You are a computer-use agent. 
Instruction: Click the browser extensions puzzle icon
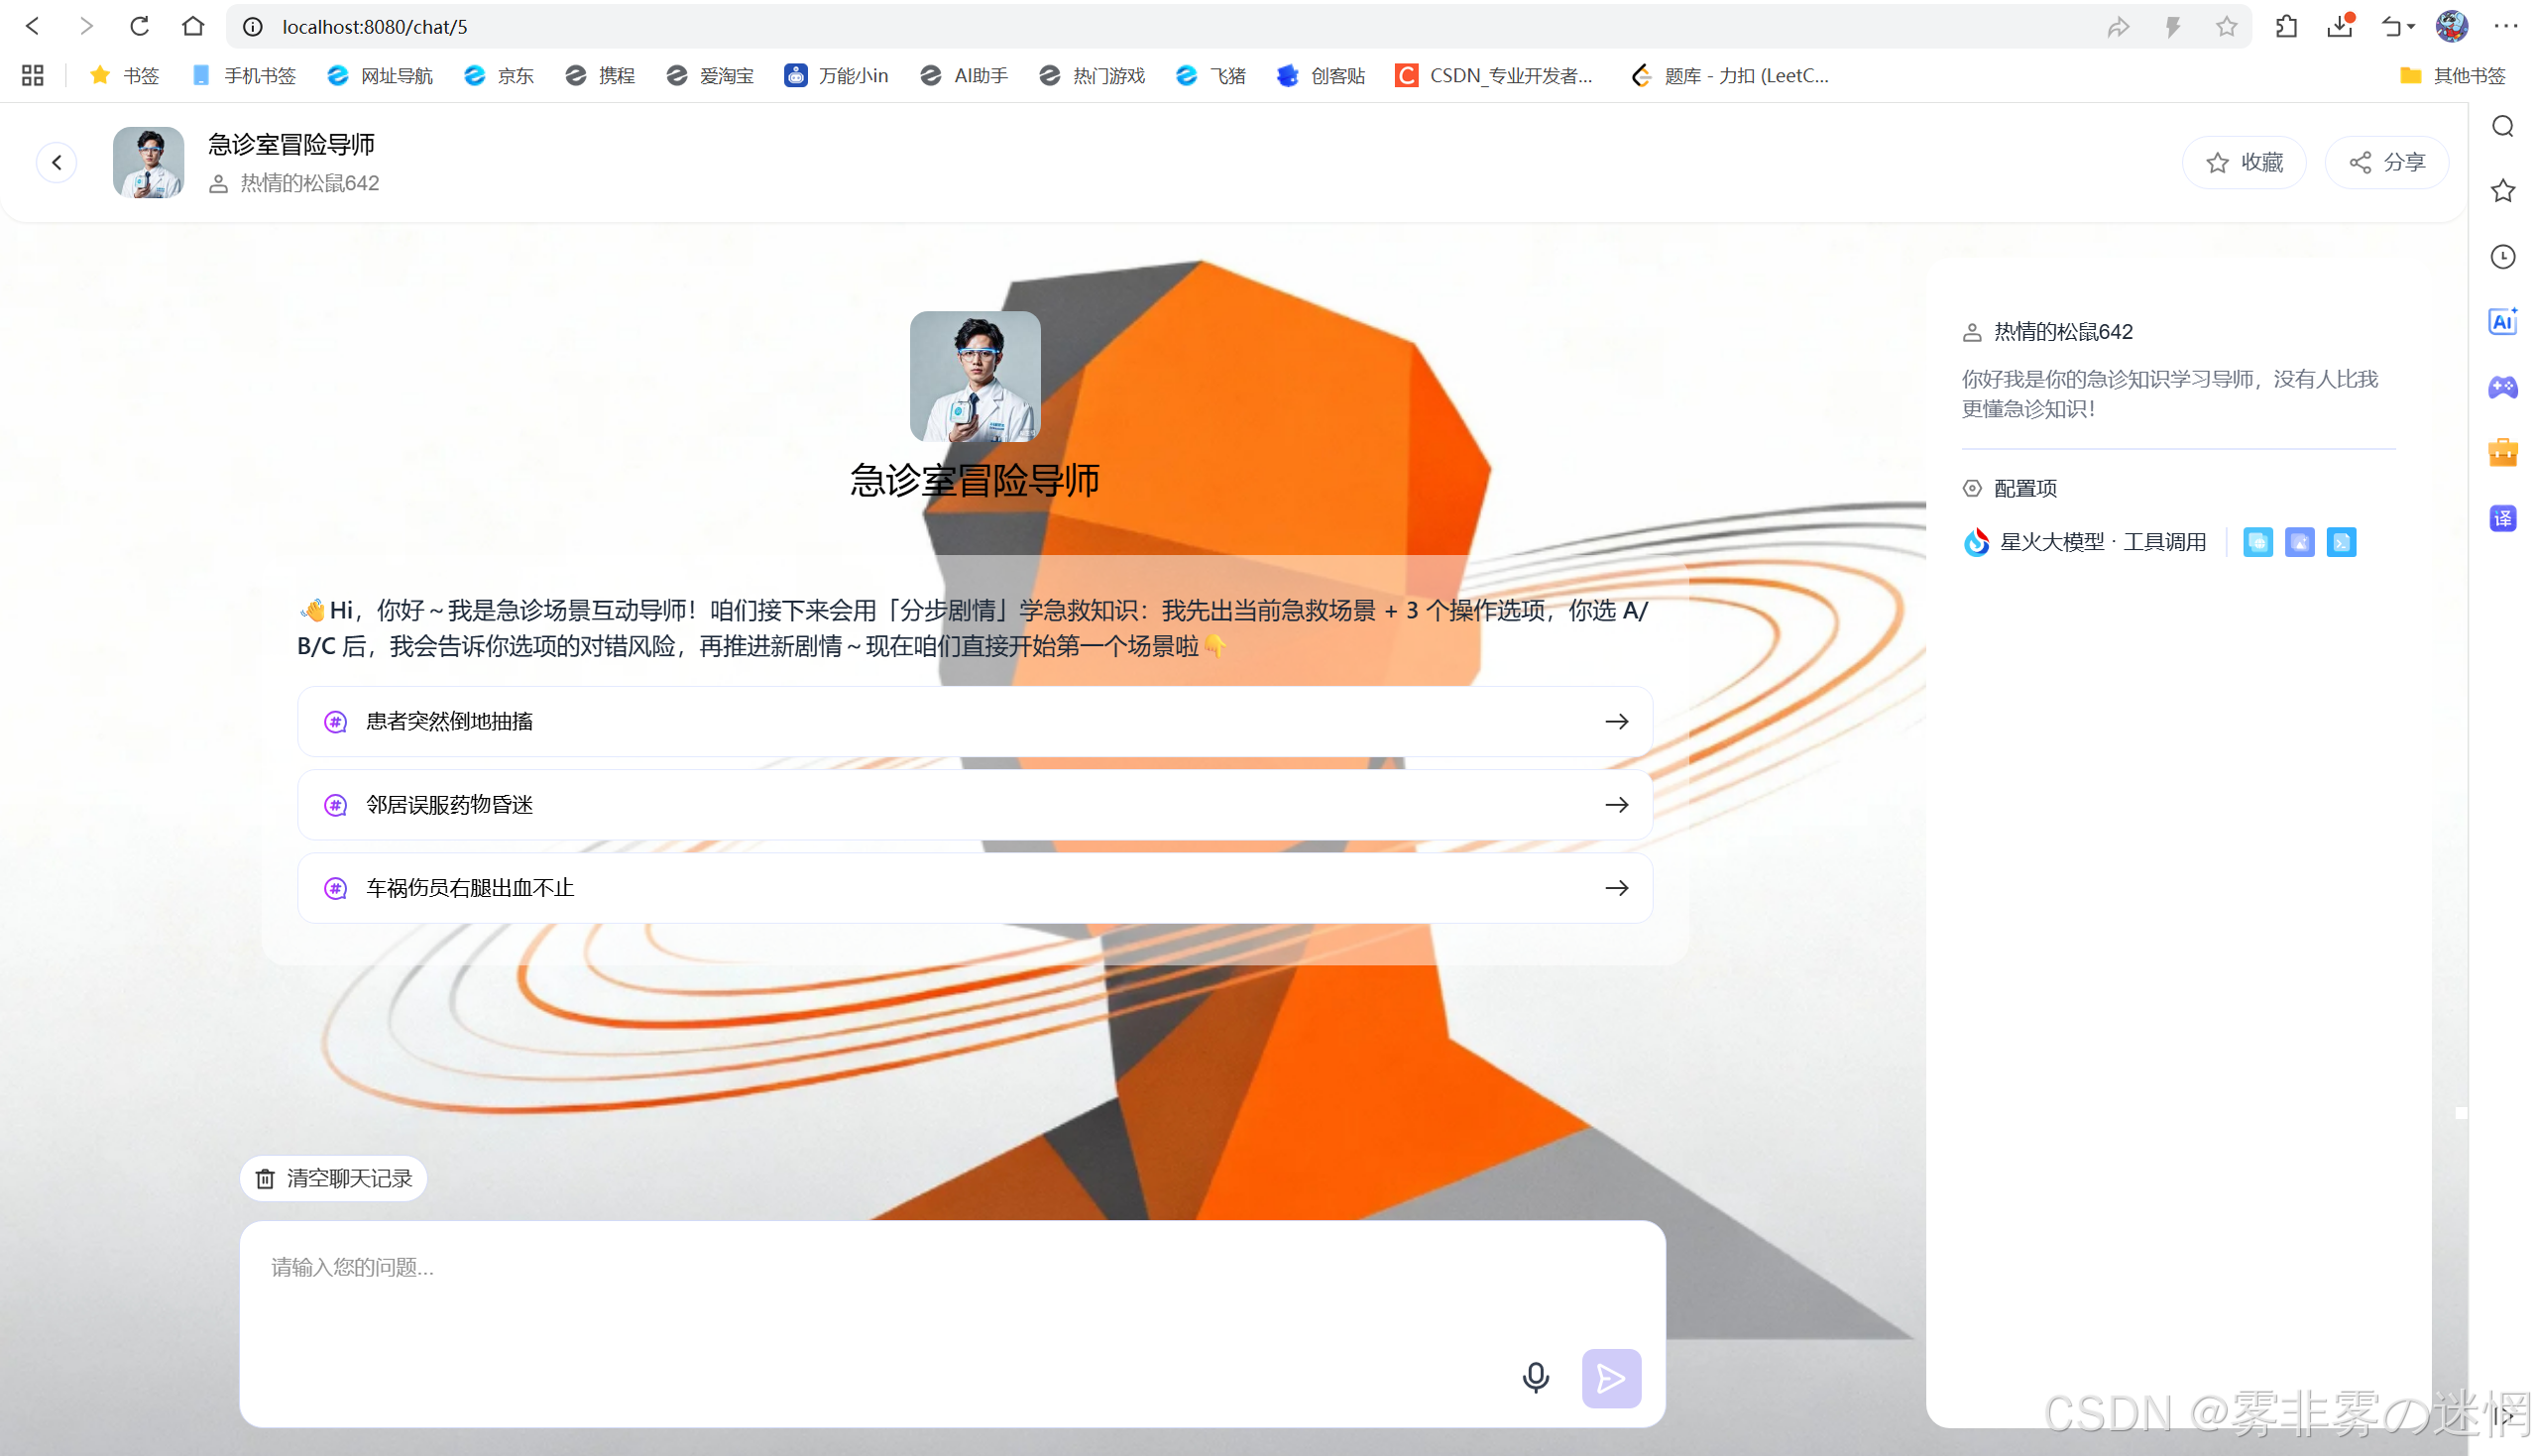tap(2286, 27)
